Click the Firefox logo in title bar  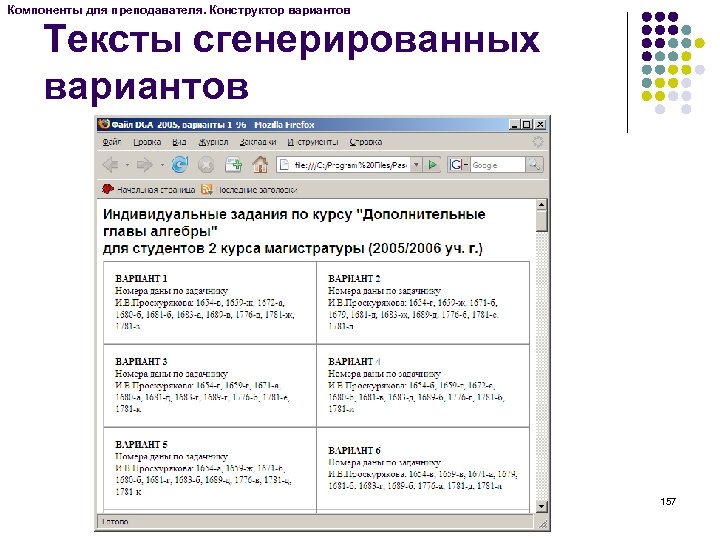tap(104, 124)
